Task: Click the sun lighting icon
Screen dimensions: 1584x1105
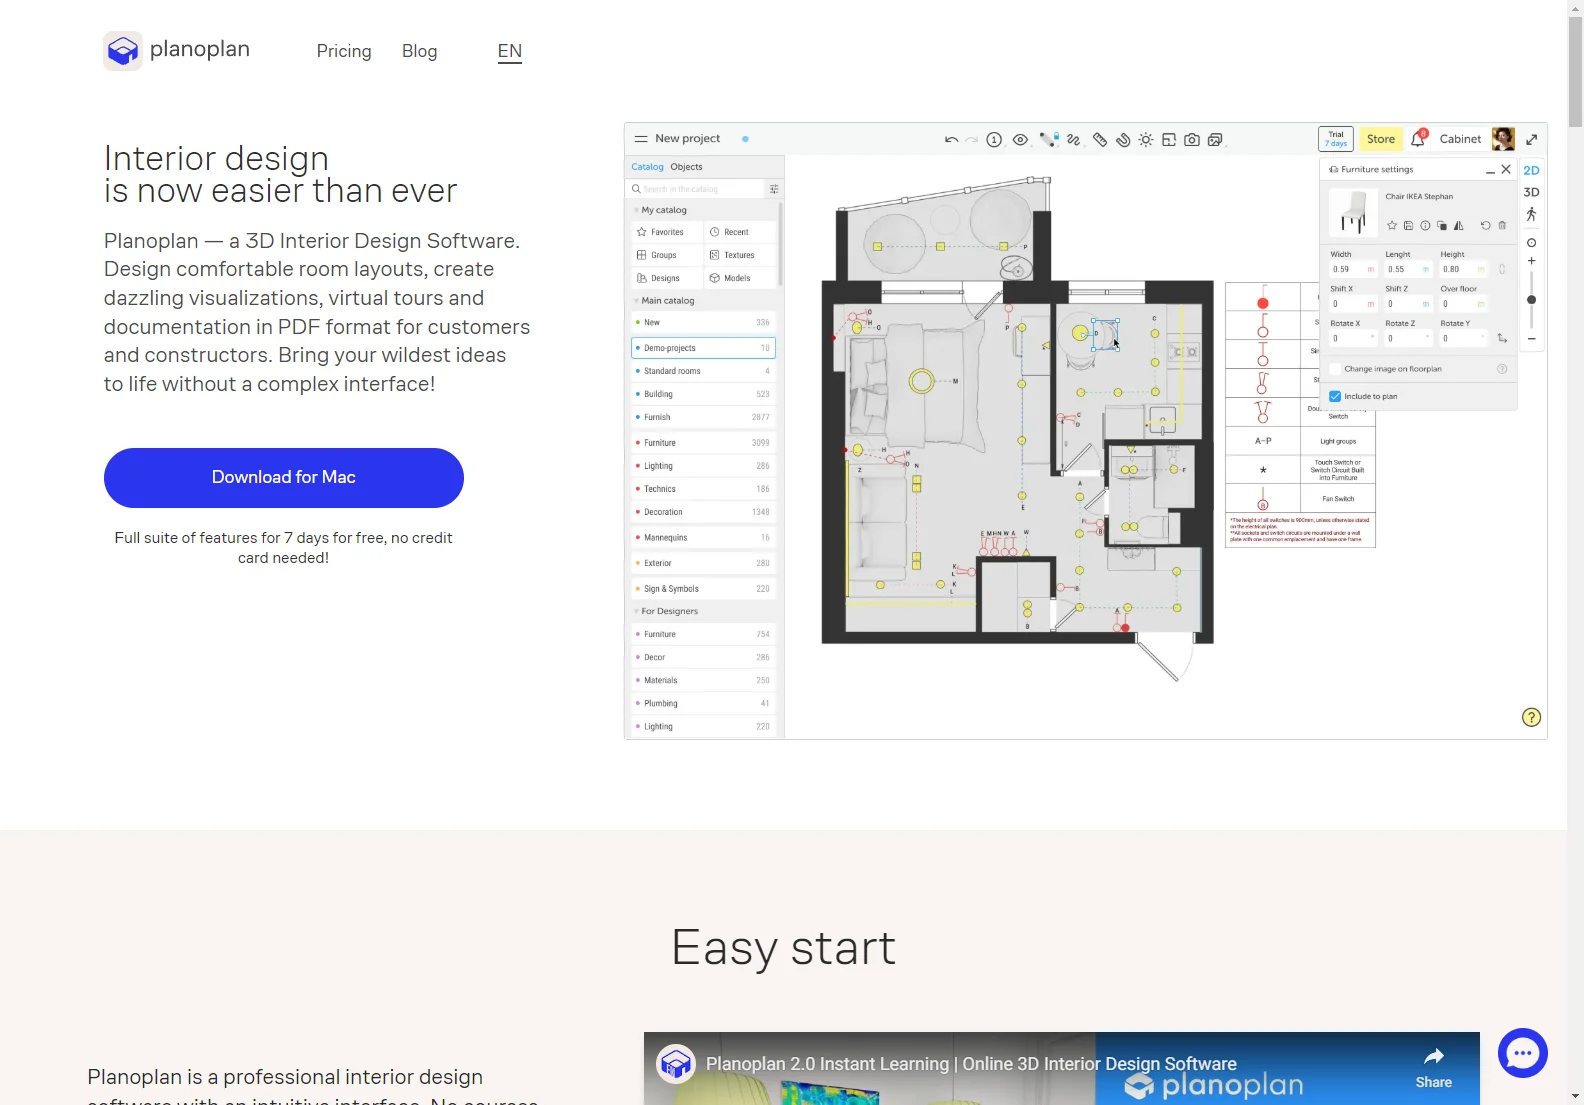Action: (x=1146, y=140)
